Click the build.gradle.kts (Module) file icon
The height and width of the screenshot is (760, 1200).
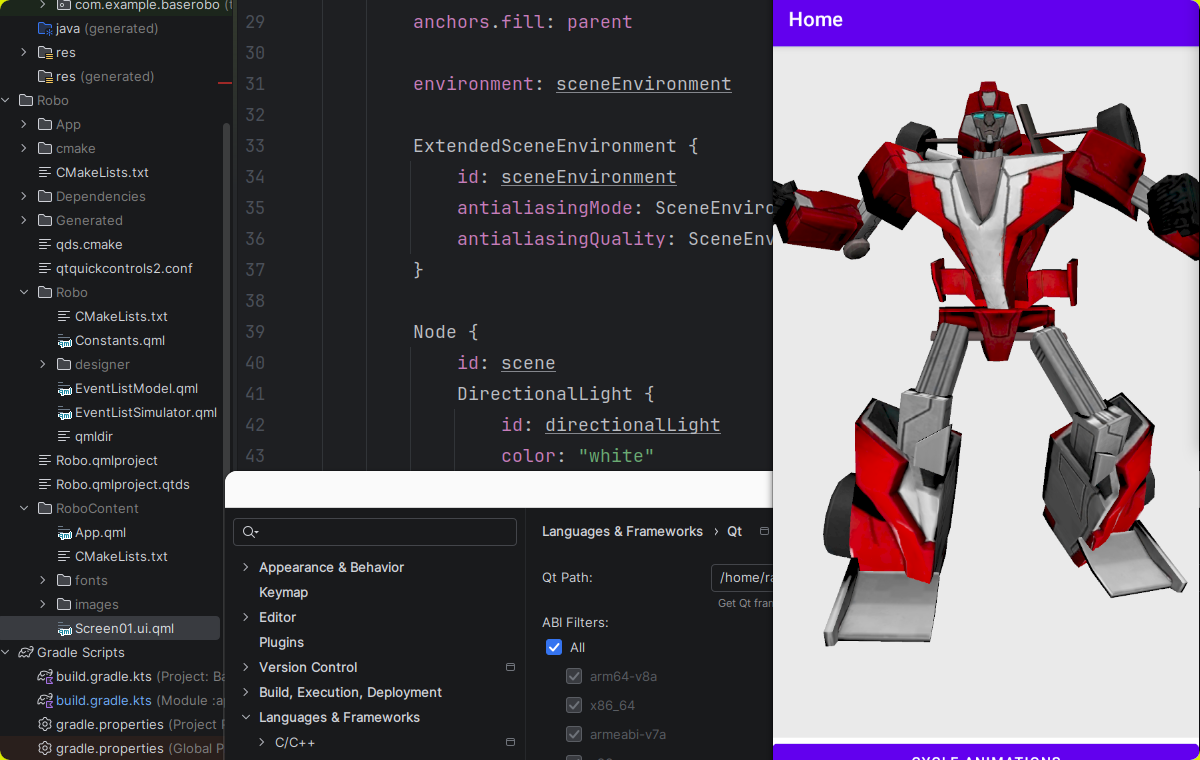tap(45, 700)
